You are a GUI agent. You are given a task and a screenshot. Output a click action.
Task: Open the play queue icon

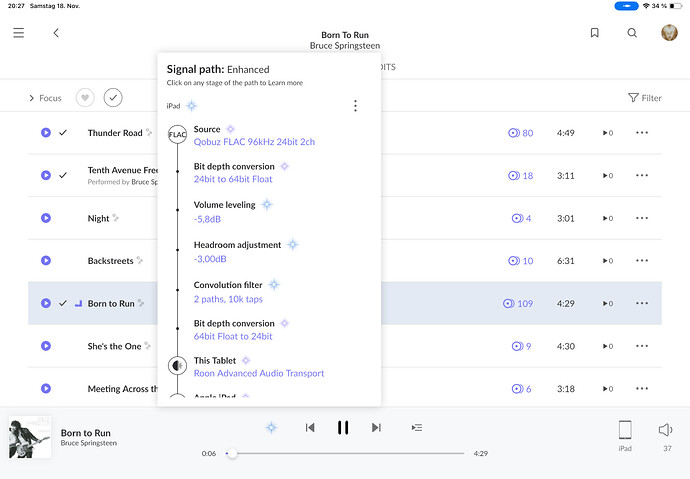(x=417, y=428)
